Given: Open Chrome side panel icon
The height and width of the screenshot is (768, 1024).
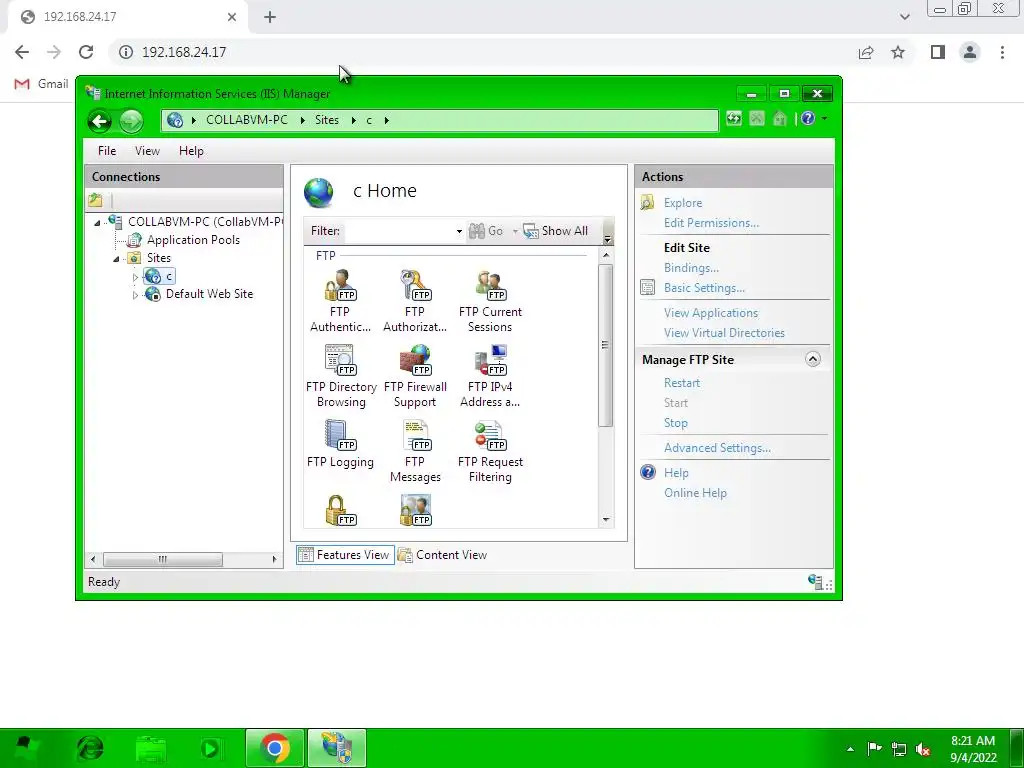Looking at the screenshot, I should 938,52.
